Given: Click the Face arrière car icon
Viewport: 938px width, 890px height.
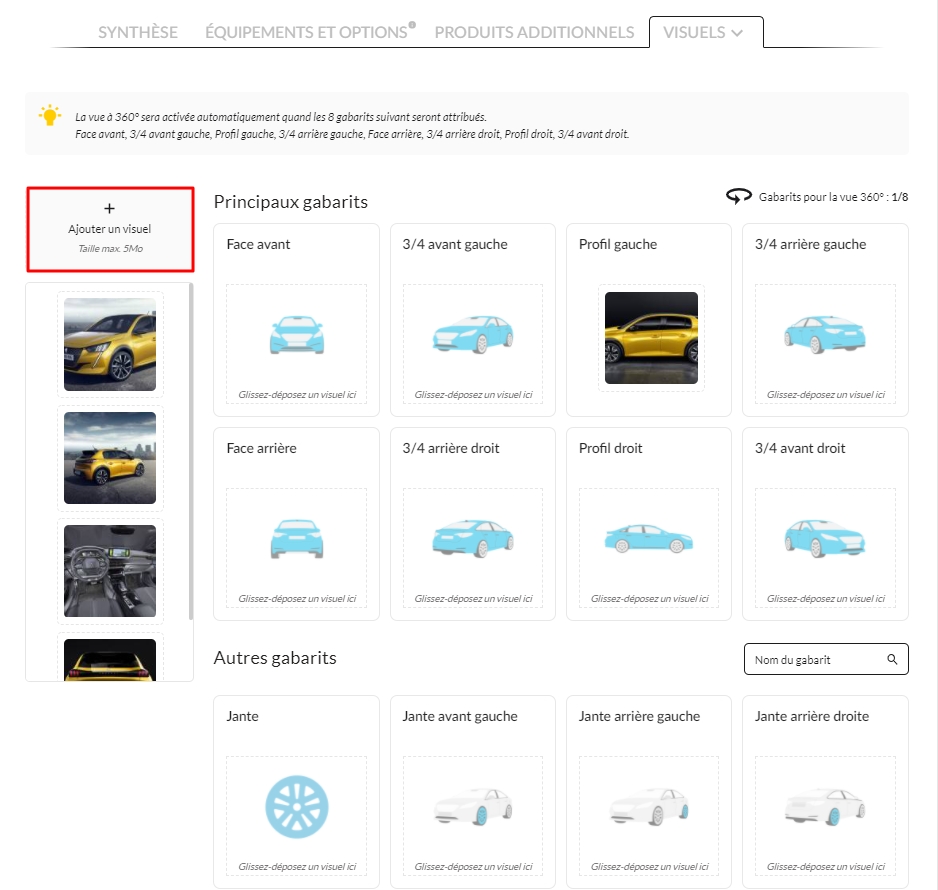Looking at the screenshot, I should [x=297, y=539].
